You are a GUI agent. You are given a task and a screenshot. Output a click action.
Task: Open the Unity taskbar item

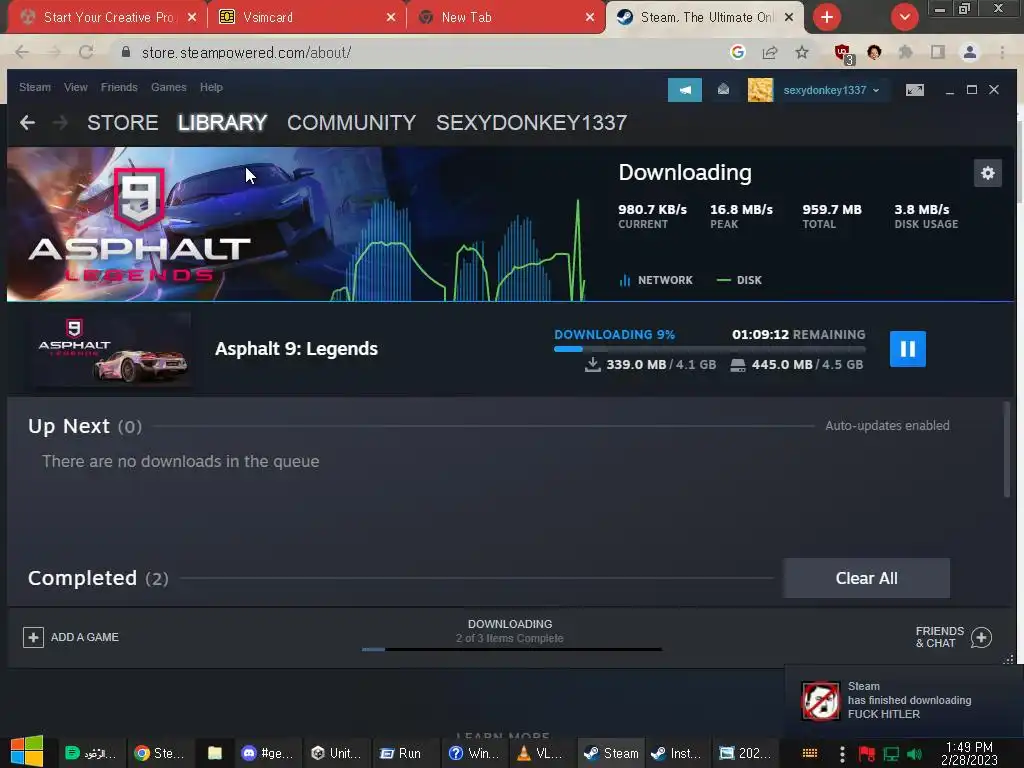(x=336, y=753)
